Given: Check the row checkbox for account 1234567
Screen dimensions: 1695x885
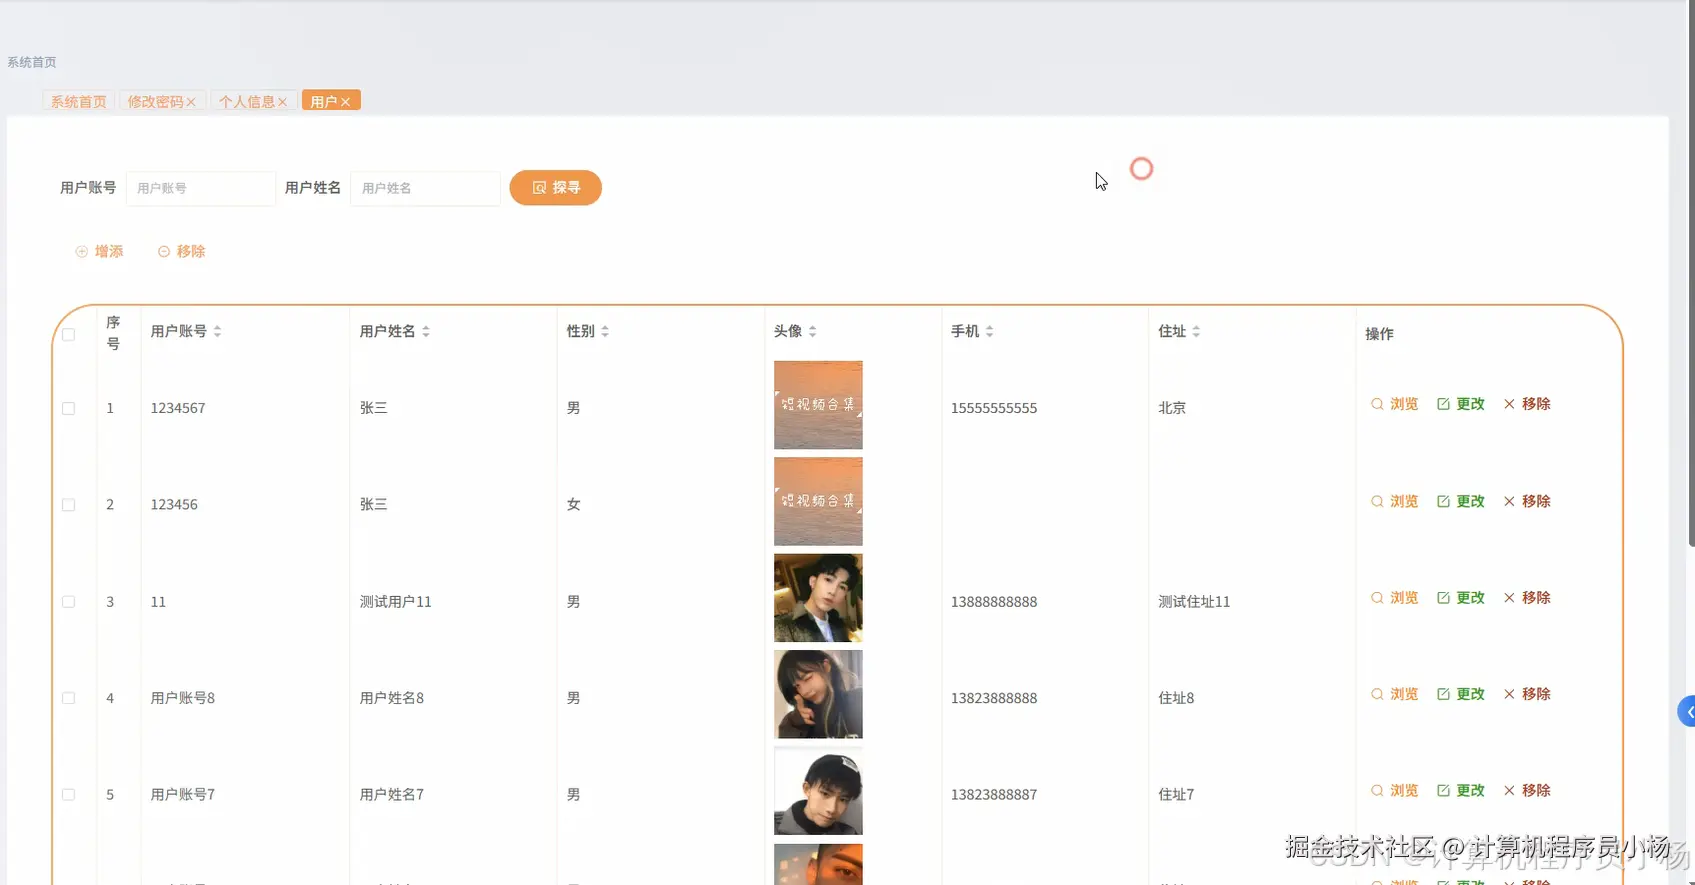Looking at the screenshot, I should pos(69,408).
